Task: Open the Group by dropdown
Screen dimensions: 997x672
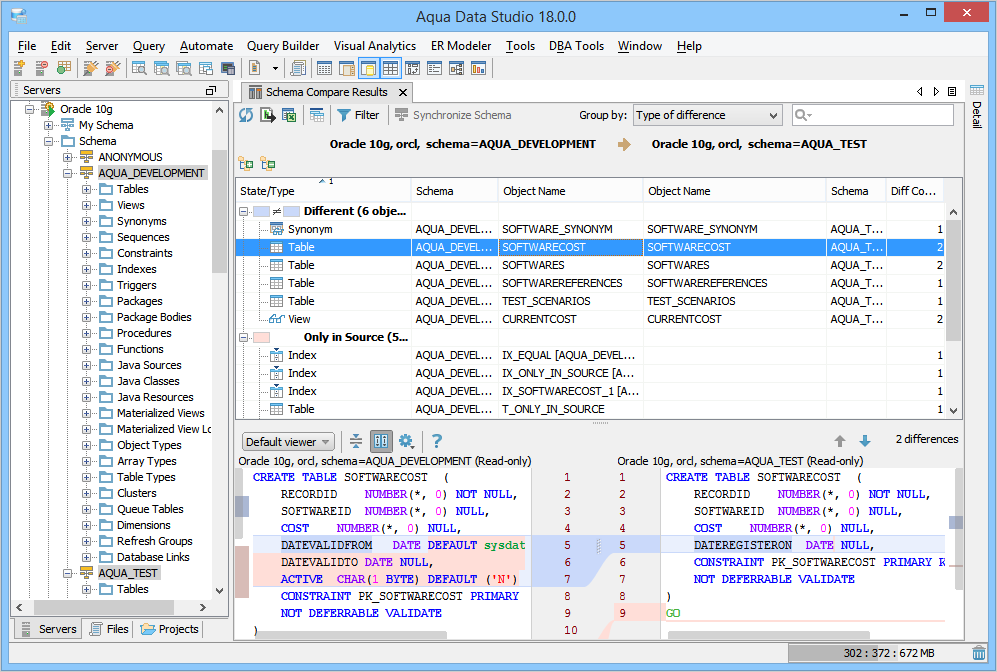Action: coord(707,115)
